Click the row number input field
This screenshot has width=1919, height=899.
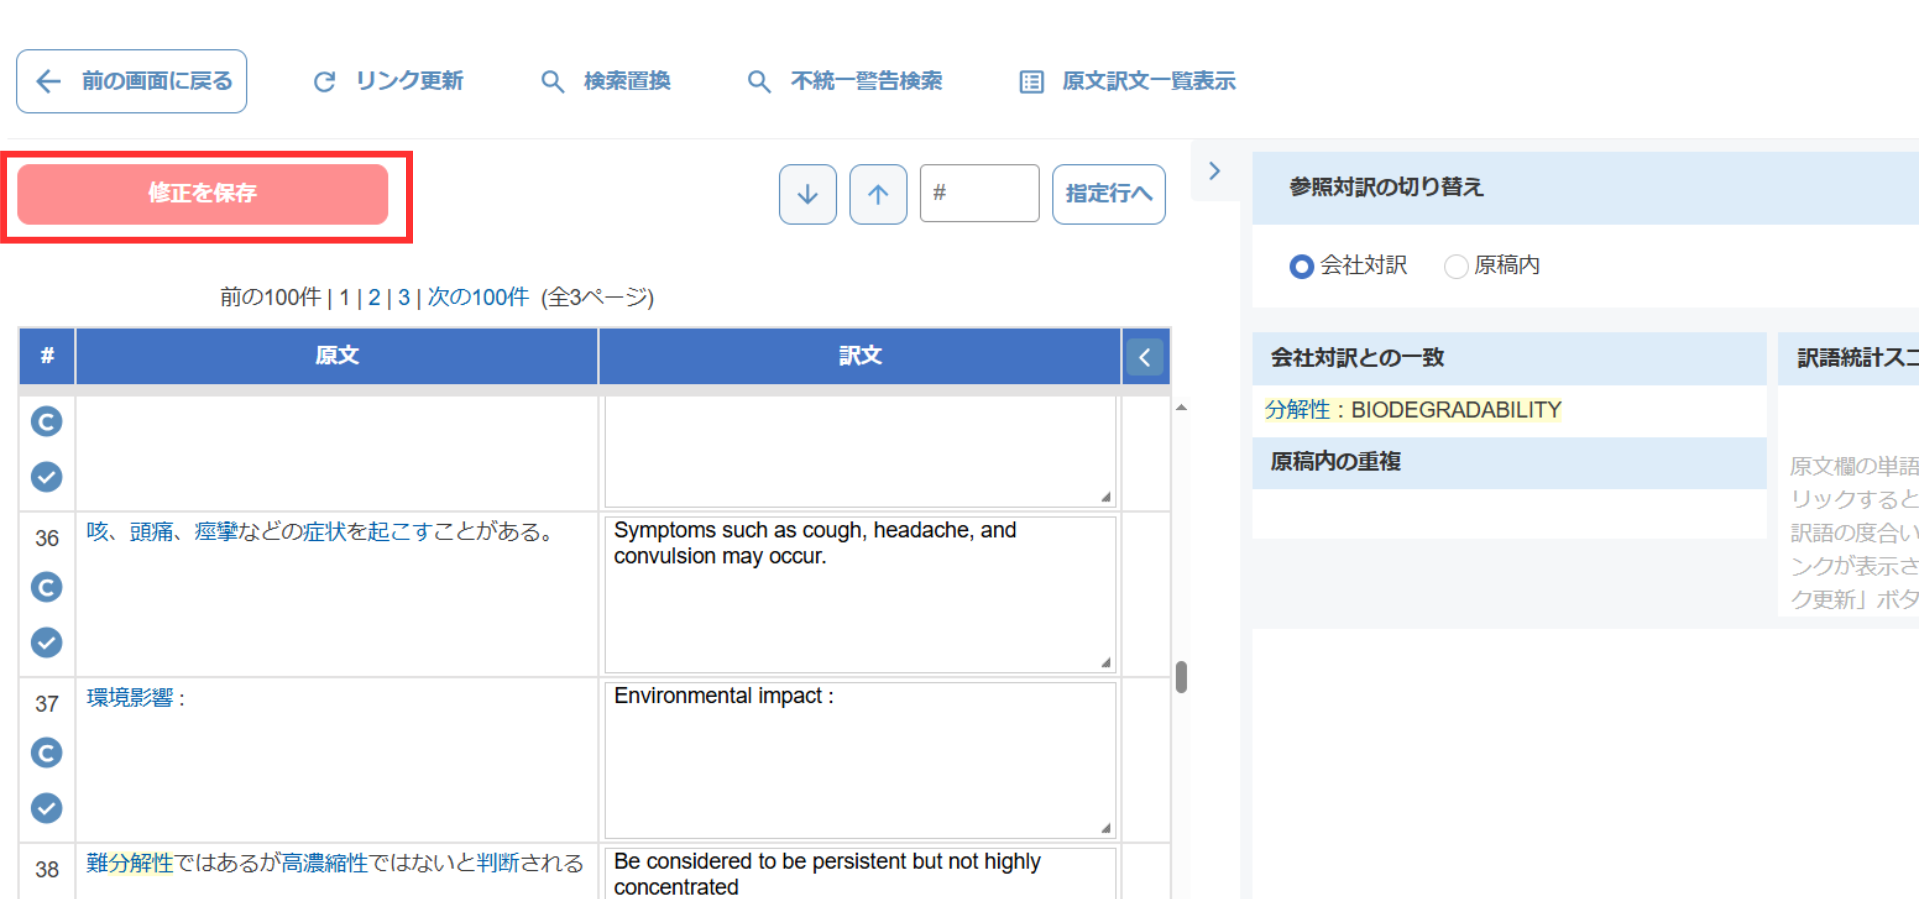(979, 193)
